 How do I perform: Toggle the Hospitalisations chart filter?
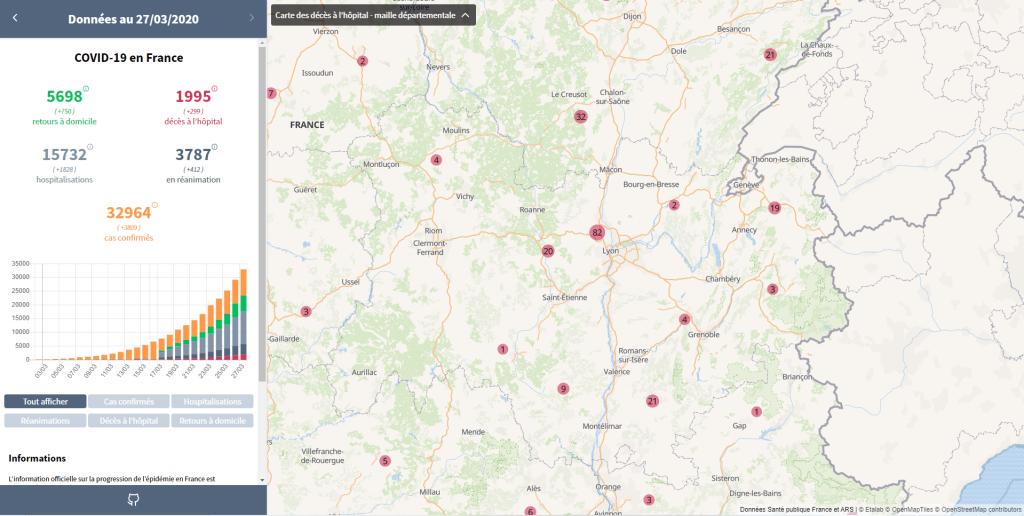coord(212,401)
